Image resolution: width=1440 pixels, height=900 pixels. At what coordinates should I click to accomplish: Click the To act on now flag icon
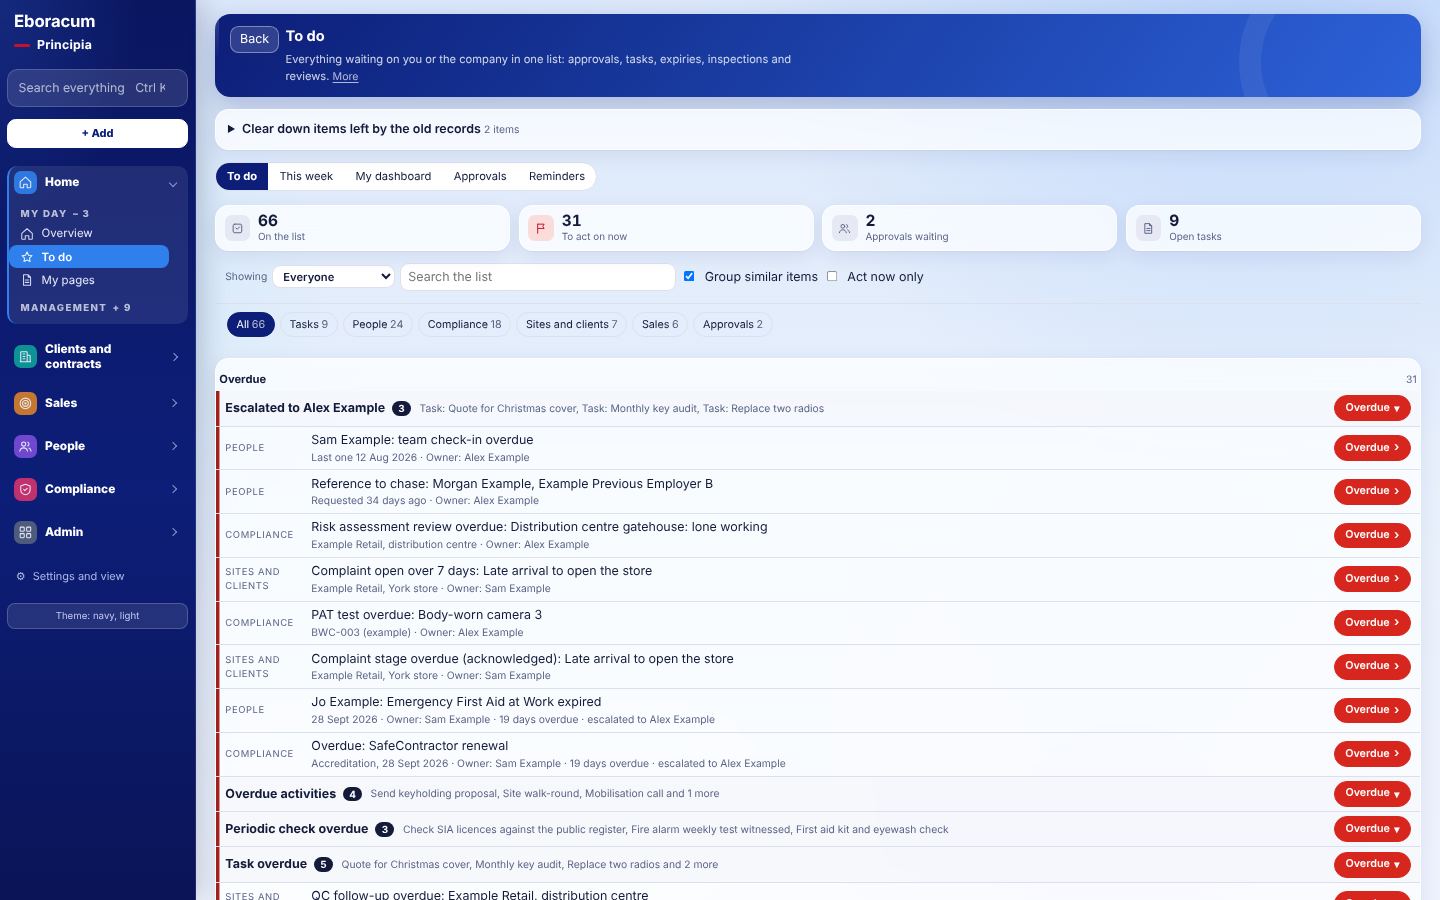(x=541, y=228)
